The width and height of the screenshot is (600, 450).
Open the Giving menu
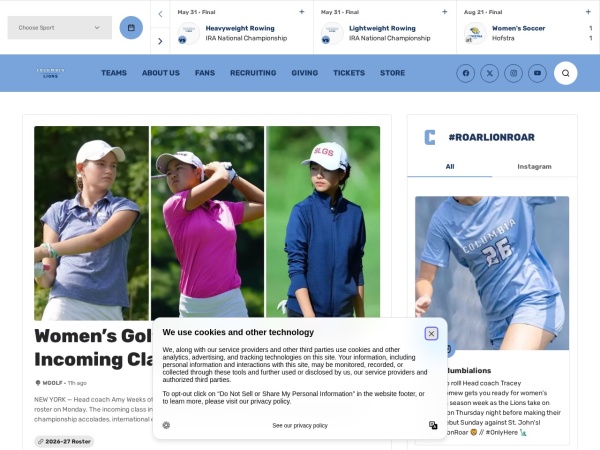(x=305, y=73)
